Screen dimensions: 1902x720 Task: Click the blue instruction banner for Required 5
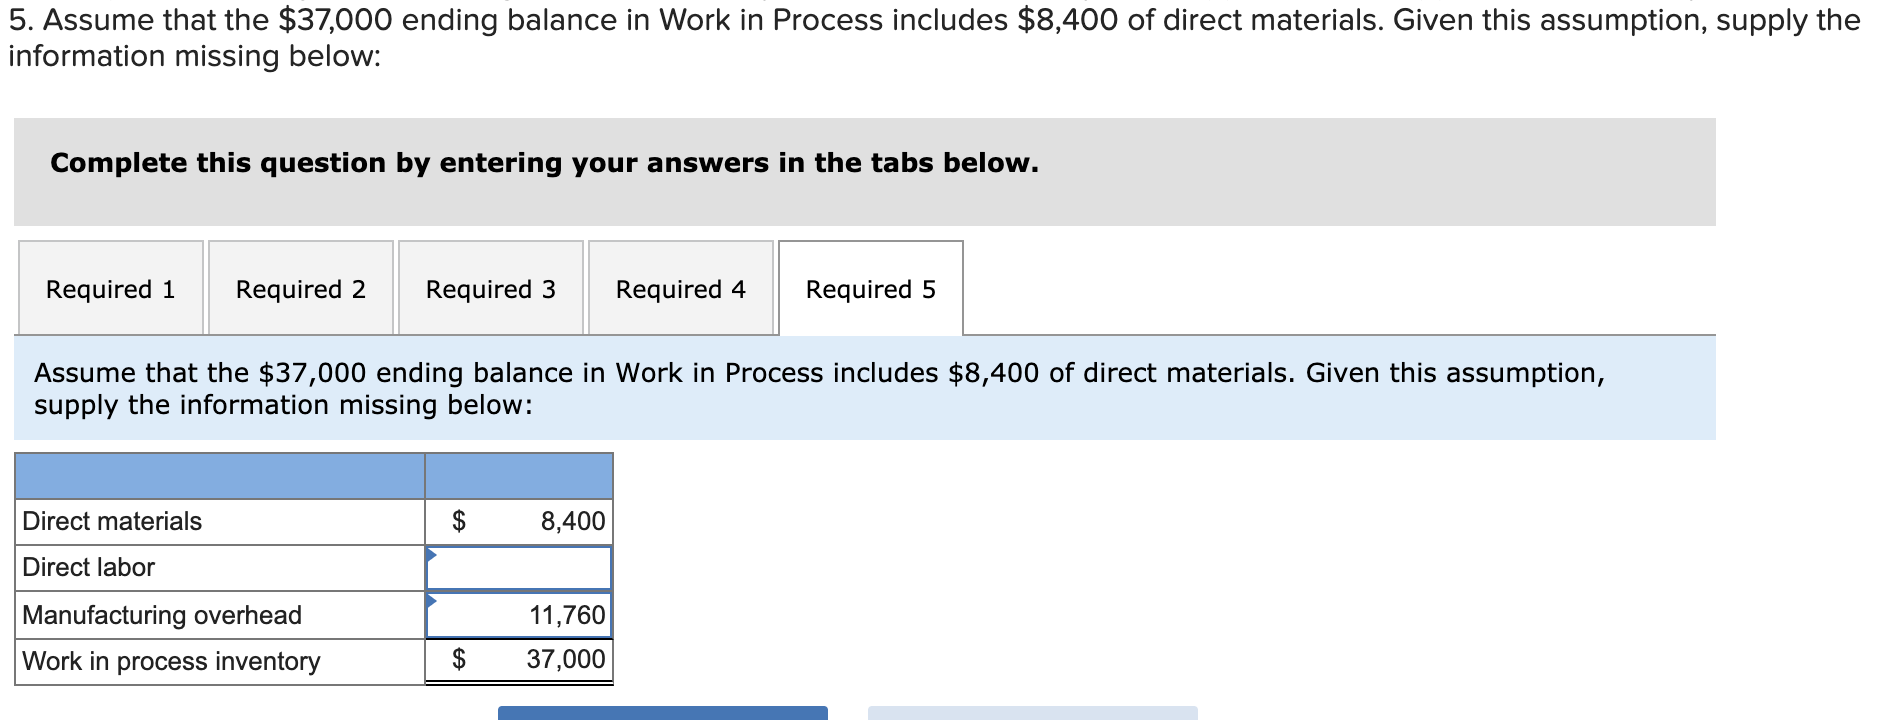[x=760, y=388]
